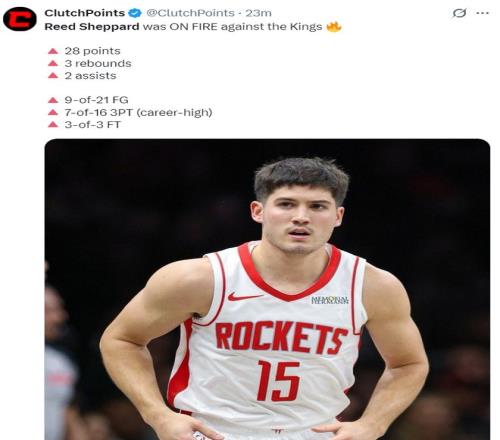The image size is (500, 440).
Task: Open the Rockets player photo
Action: (267, 289)
